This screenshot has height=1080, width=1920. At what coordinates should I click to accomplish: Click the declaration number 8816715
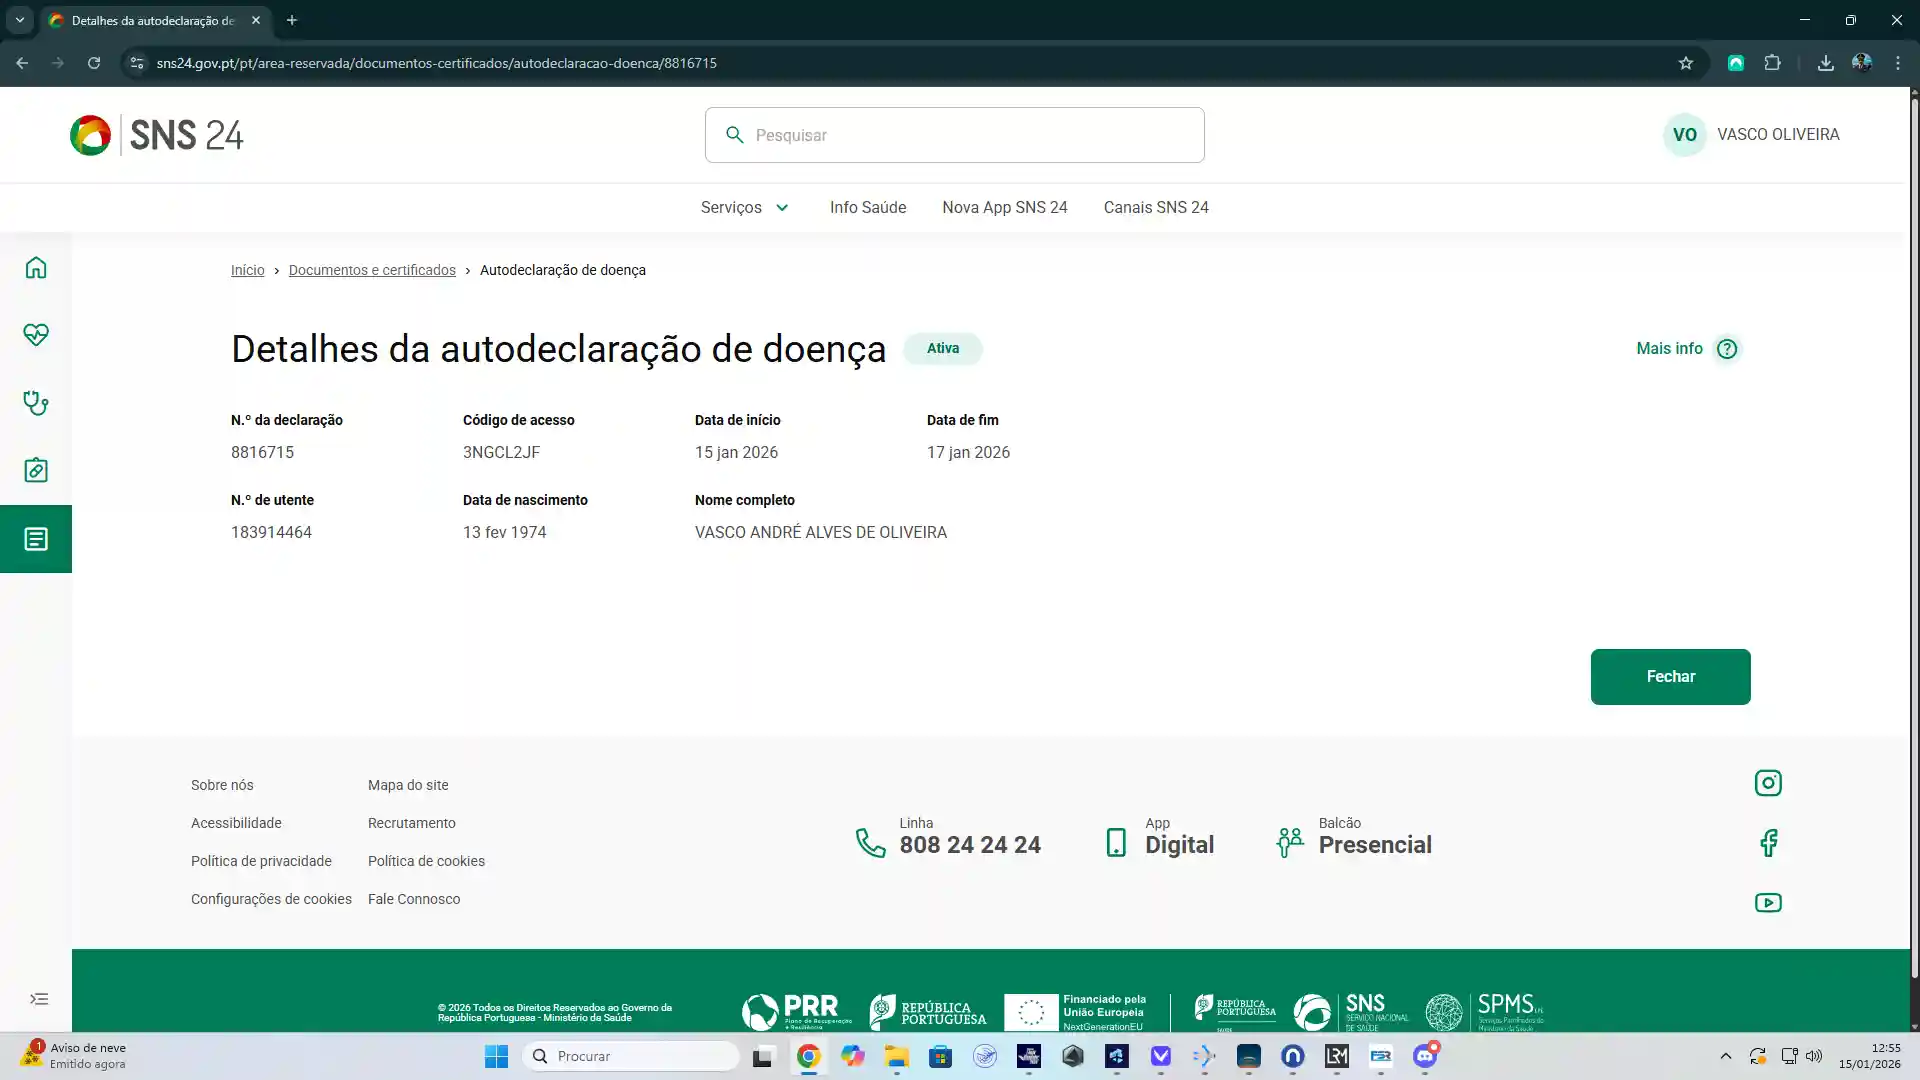click(x=262, y=453)
